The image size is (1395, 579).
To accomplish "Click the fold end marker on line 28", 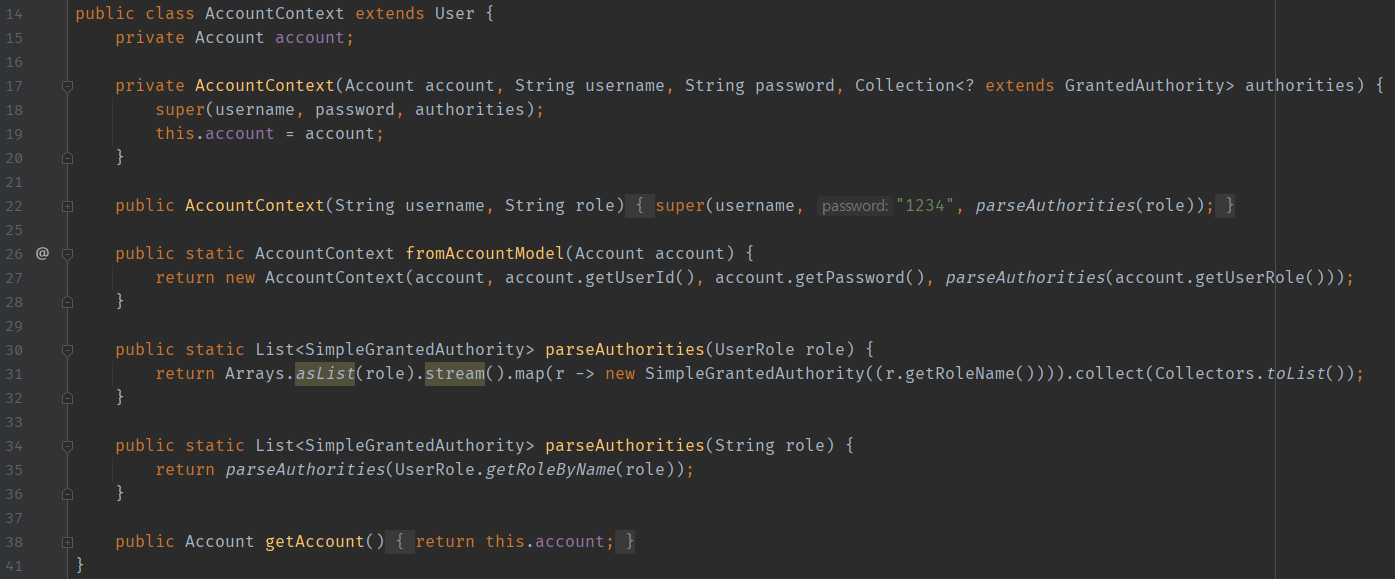I will click(x=68, y=301).
